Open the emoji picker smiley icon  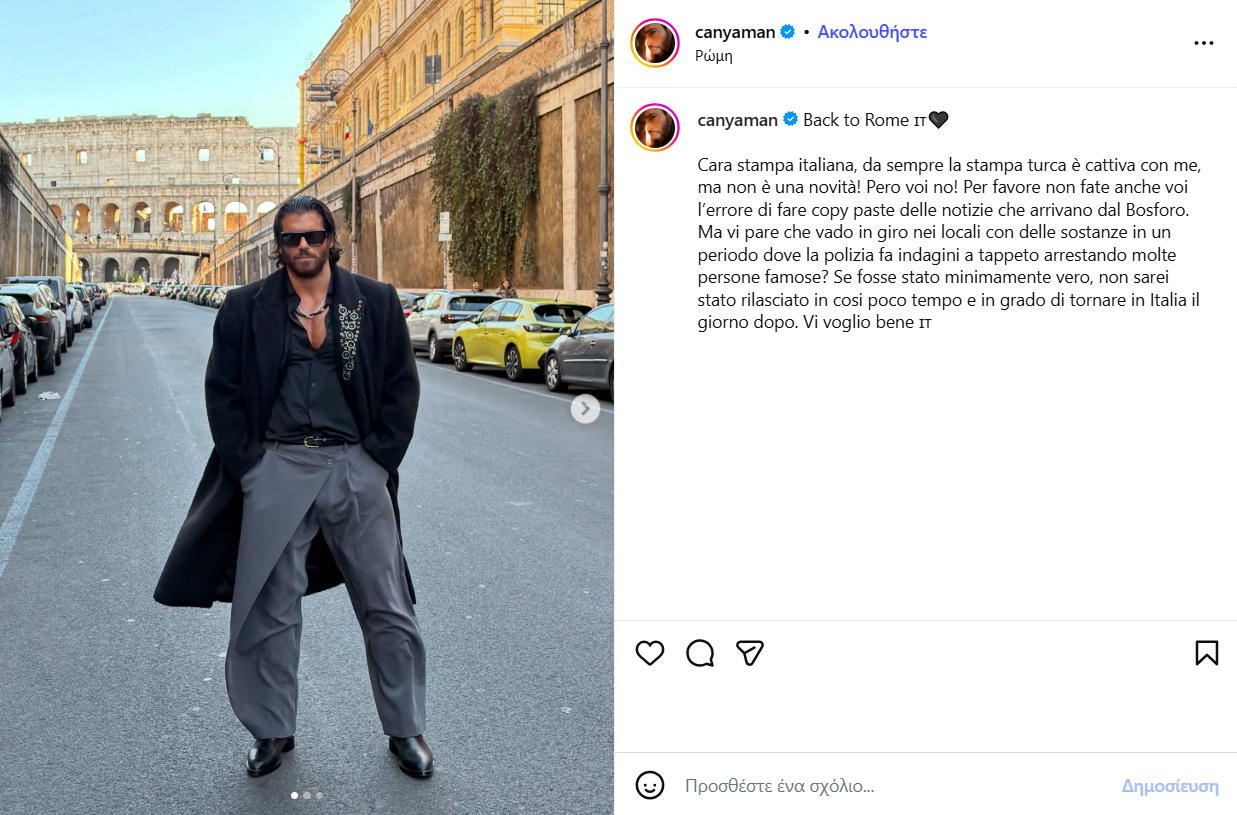click(650, 785)
